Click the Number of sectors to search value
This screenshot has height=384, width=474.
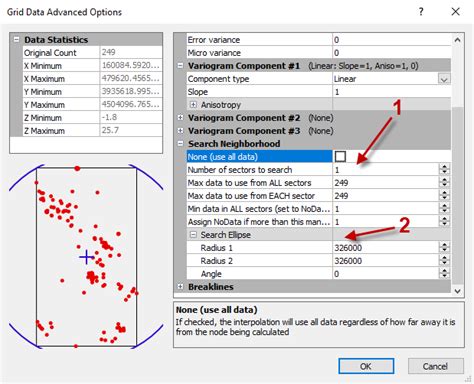[x=386, y=170]
